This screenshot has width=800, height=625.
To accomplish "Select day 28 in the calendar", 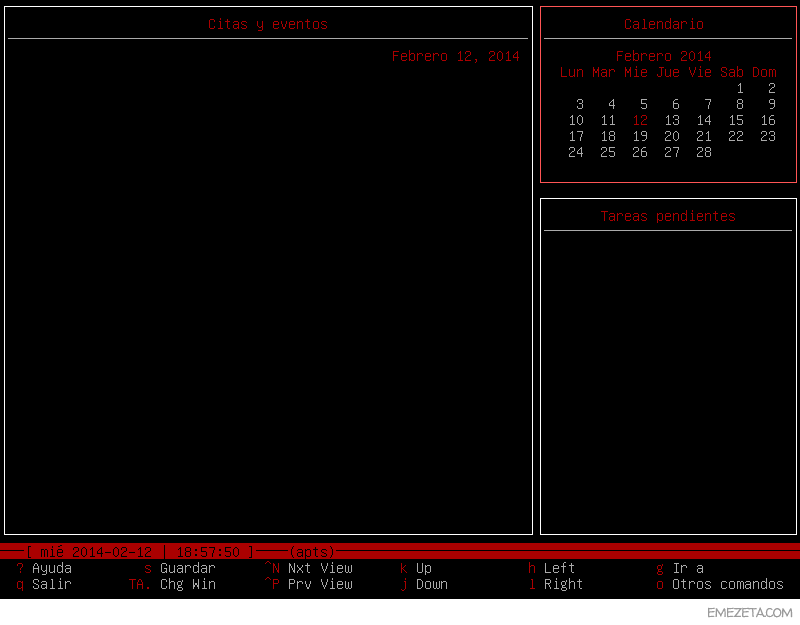I will pyautogui.click(x=704, y=153).
